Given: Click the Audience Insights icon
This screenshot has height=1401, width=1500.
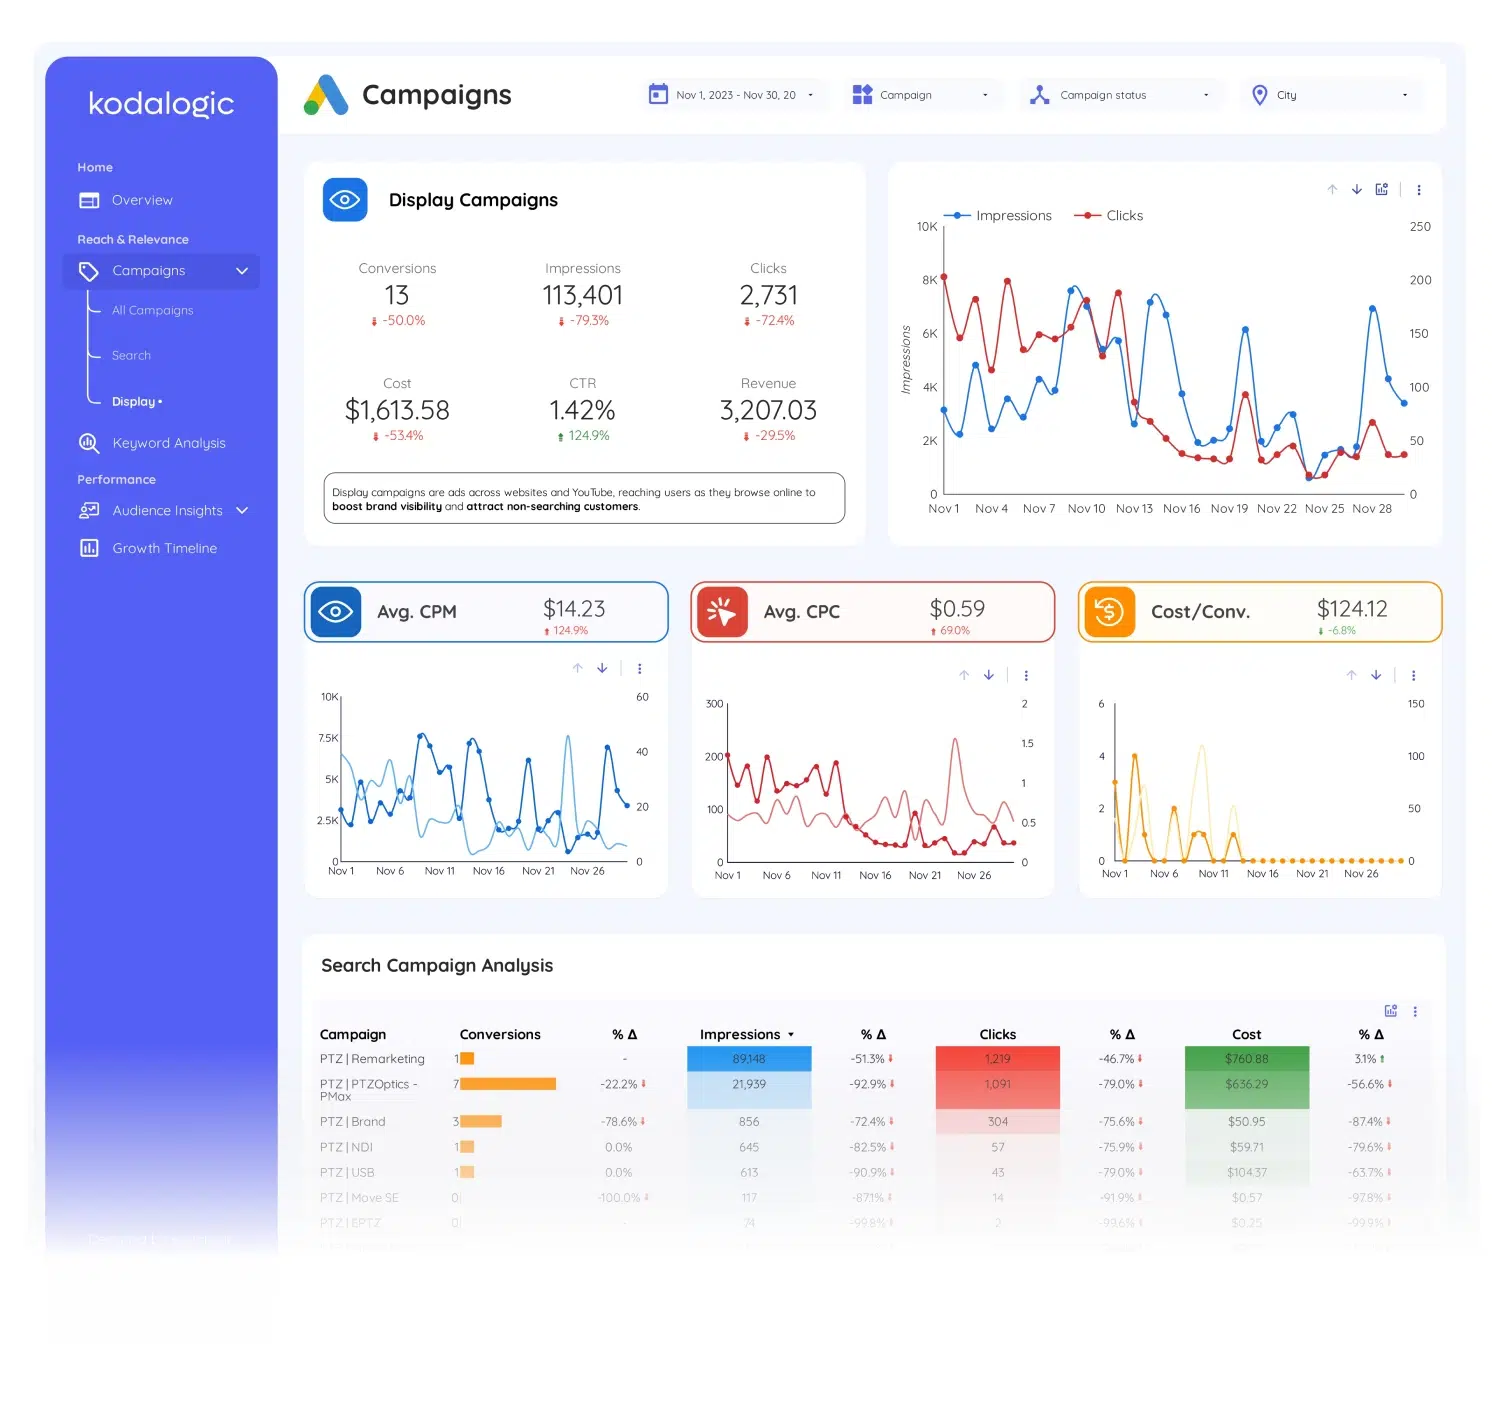Looking at the screenshot, I should (x=89, y=510).
